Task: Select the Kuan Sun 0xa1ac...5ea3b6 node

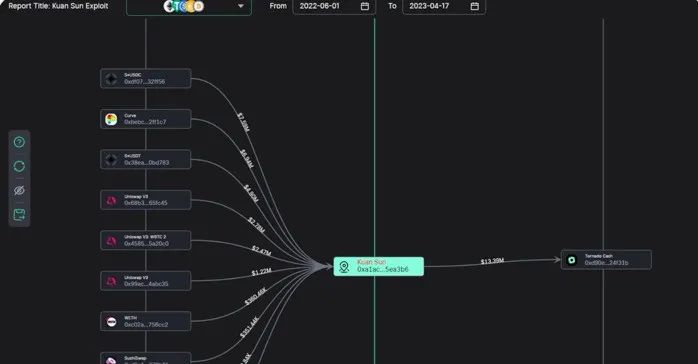Action: (379, 267)
